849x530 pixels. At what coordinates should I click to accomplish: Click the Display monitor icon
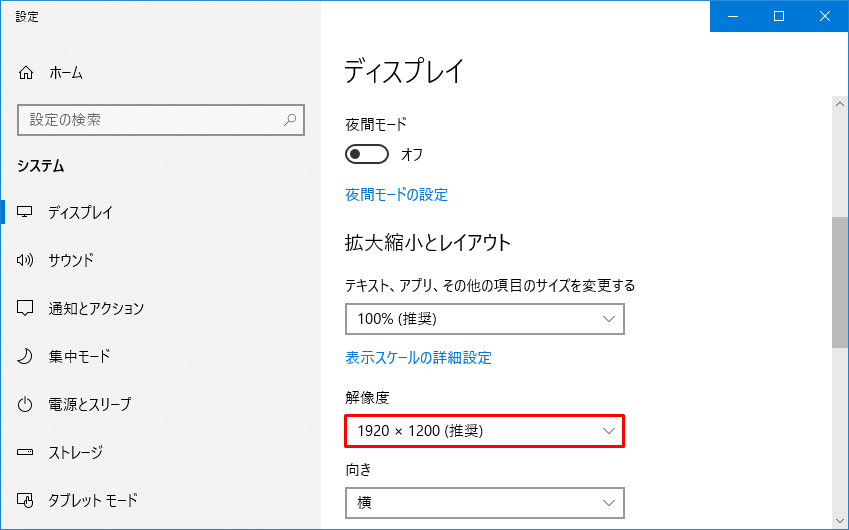(x=27, y=212)
